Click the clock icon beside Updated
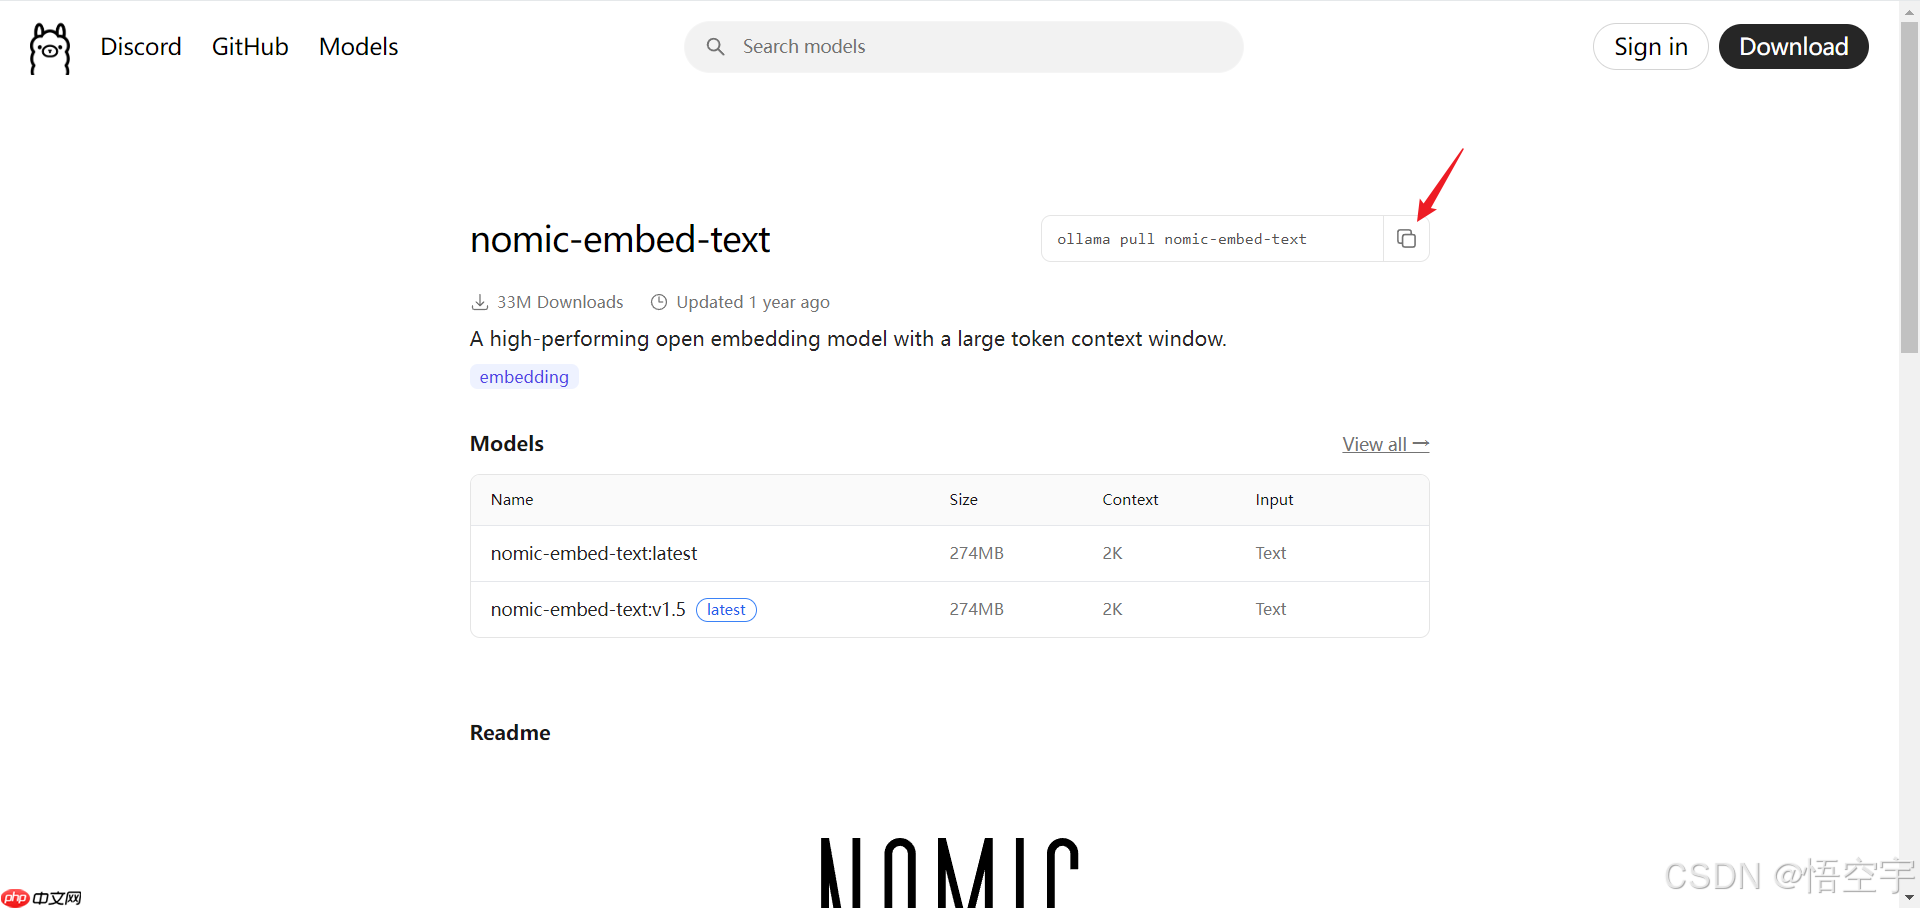1920x908 pixels. pyautogui.click(x=659, y=302)
